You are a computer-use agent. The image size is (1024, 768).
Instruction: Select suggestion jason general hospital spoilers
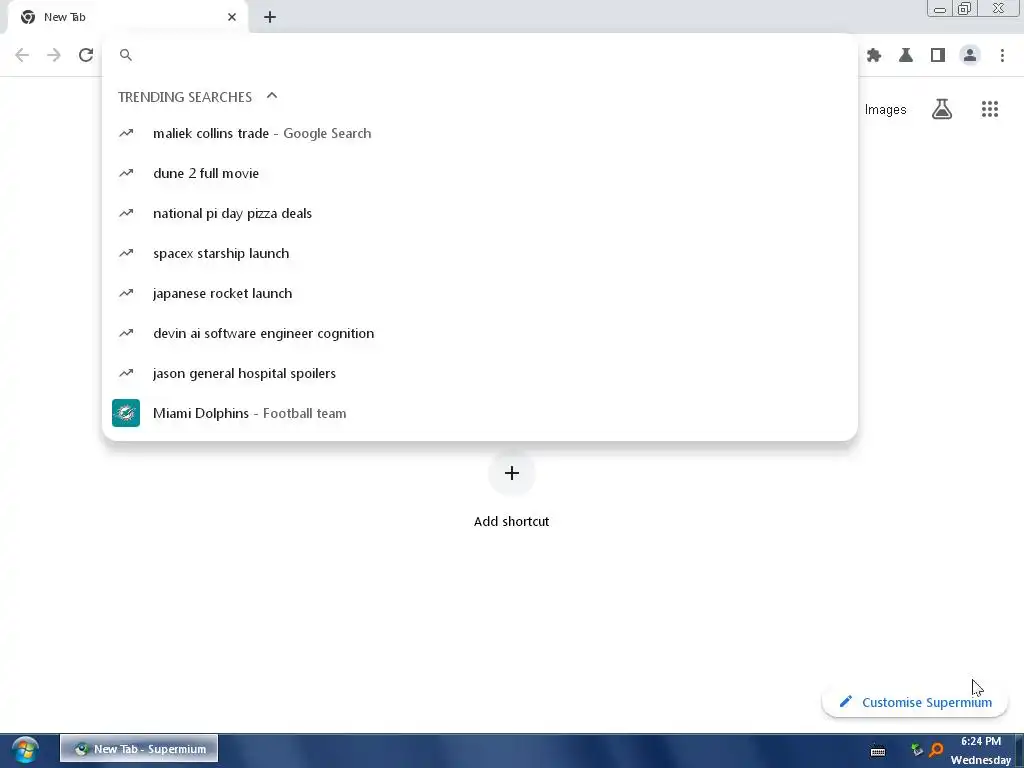point(479,373)
